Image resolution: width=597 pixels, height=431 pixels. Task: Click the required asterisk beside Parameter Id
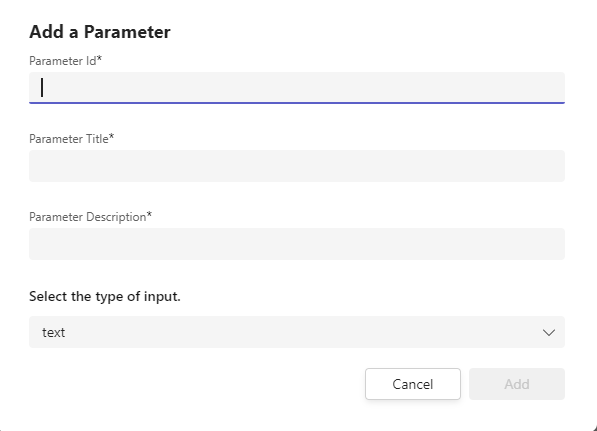99,59
